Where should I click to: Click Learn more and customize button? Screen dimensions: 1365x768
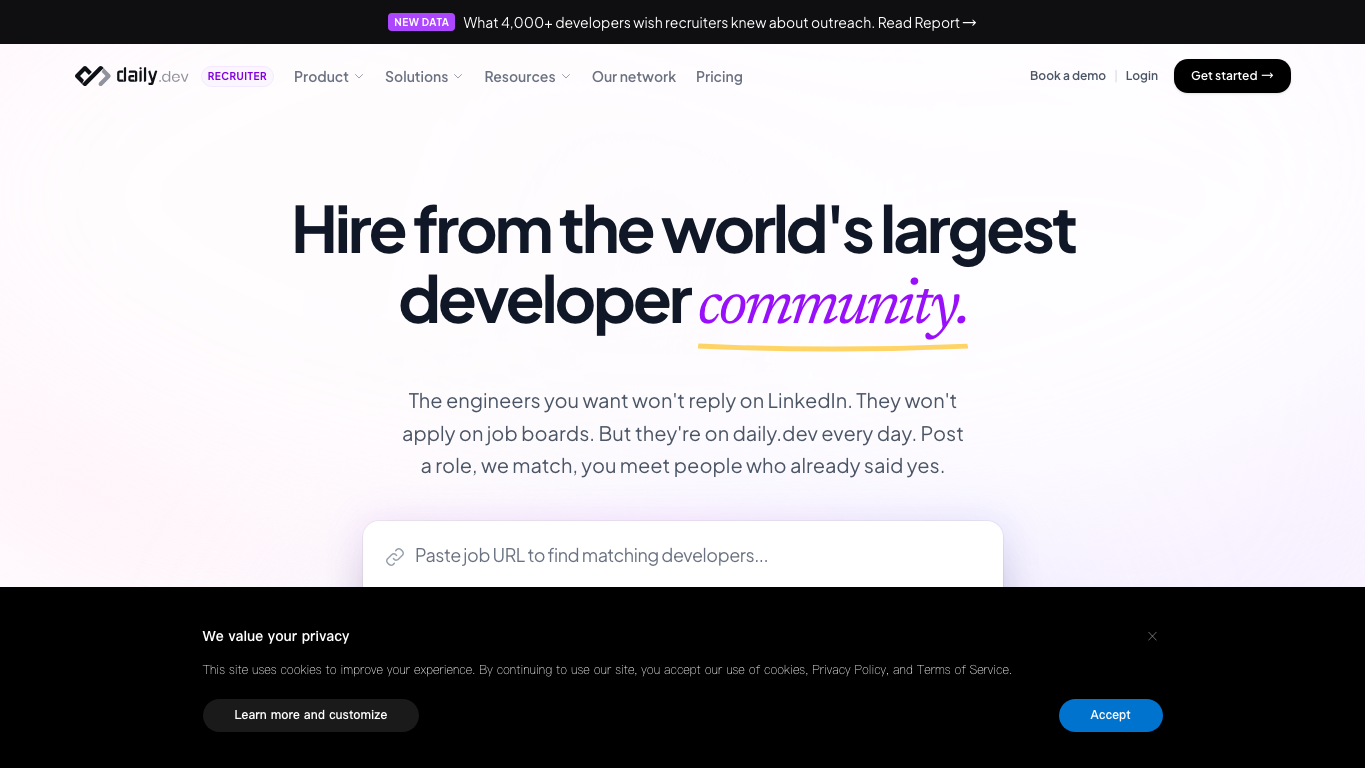tap(311, 715)
